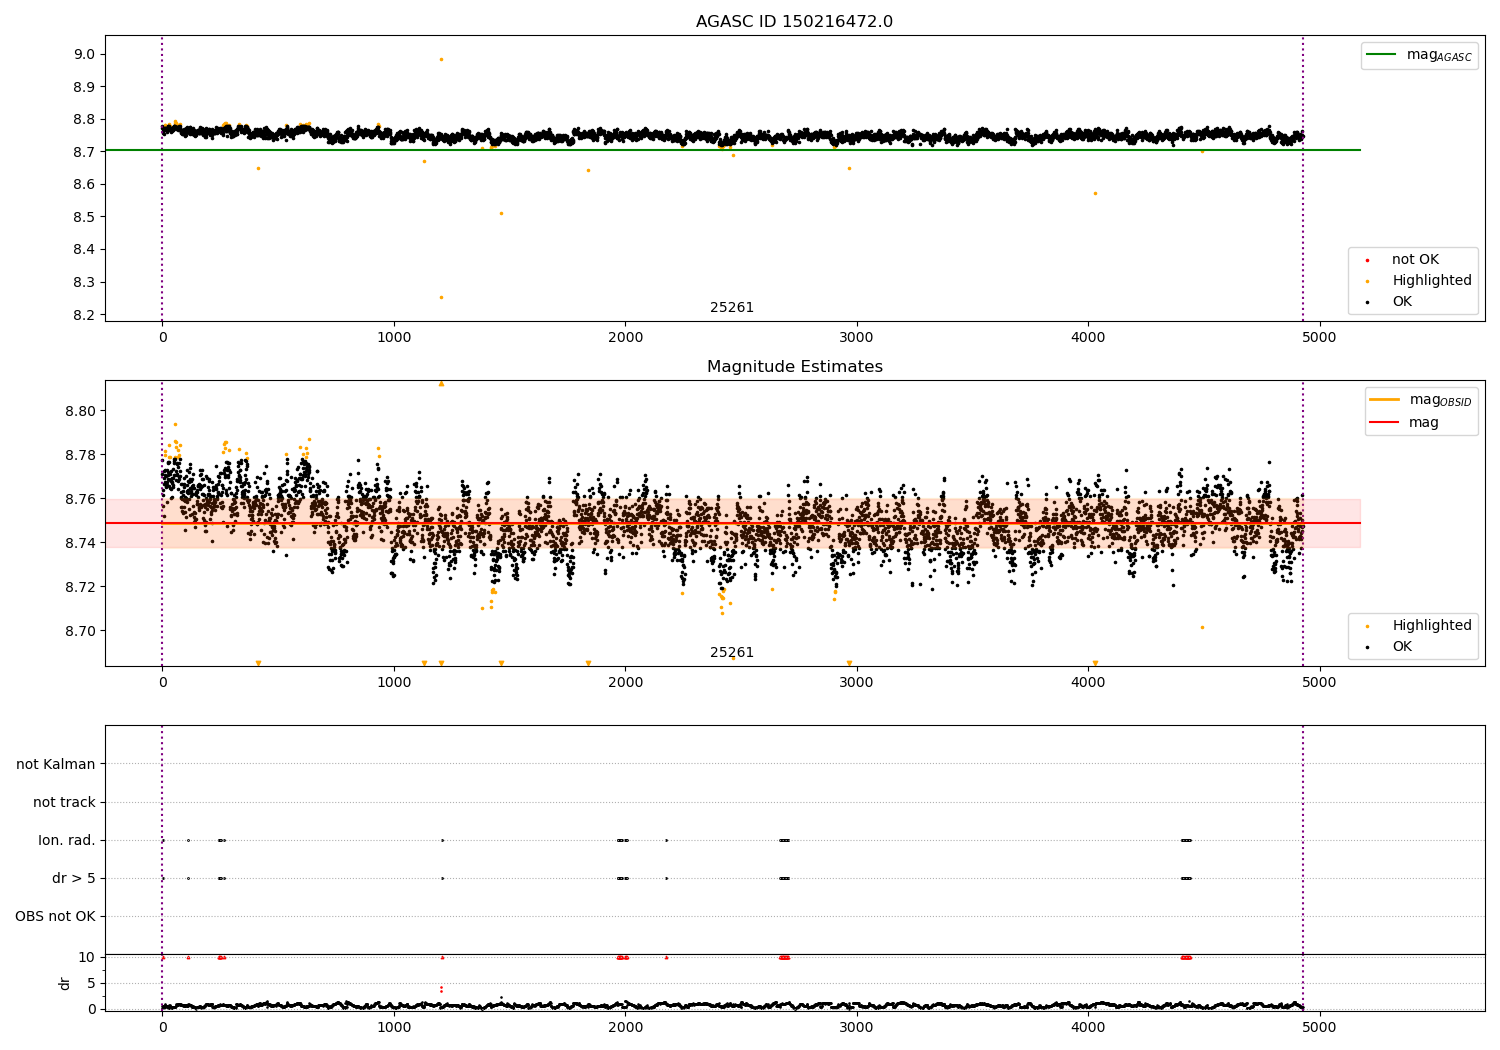Click the title 'AGASC ID 150216472.0'
This screenshot has height=1050, width=1500.
coord(794,22)
